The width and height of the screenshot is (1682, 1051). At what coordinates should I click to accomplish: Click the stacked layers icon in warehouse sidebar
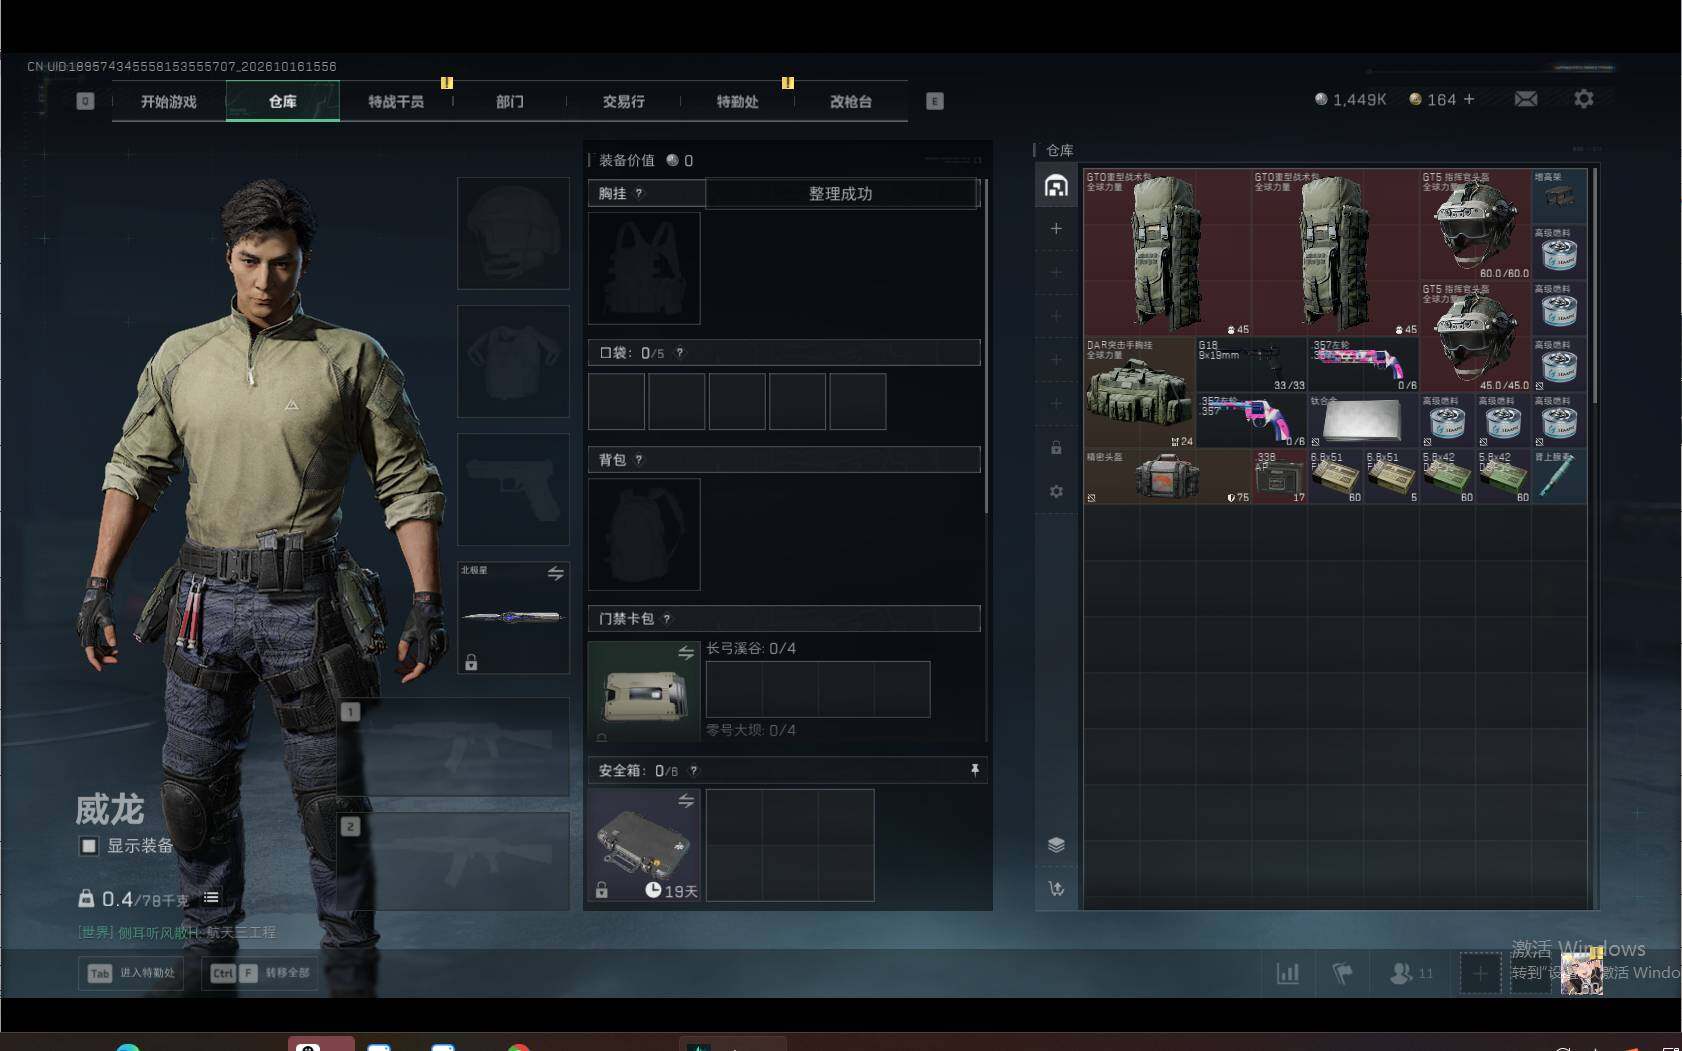tap(1056, 845)
